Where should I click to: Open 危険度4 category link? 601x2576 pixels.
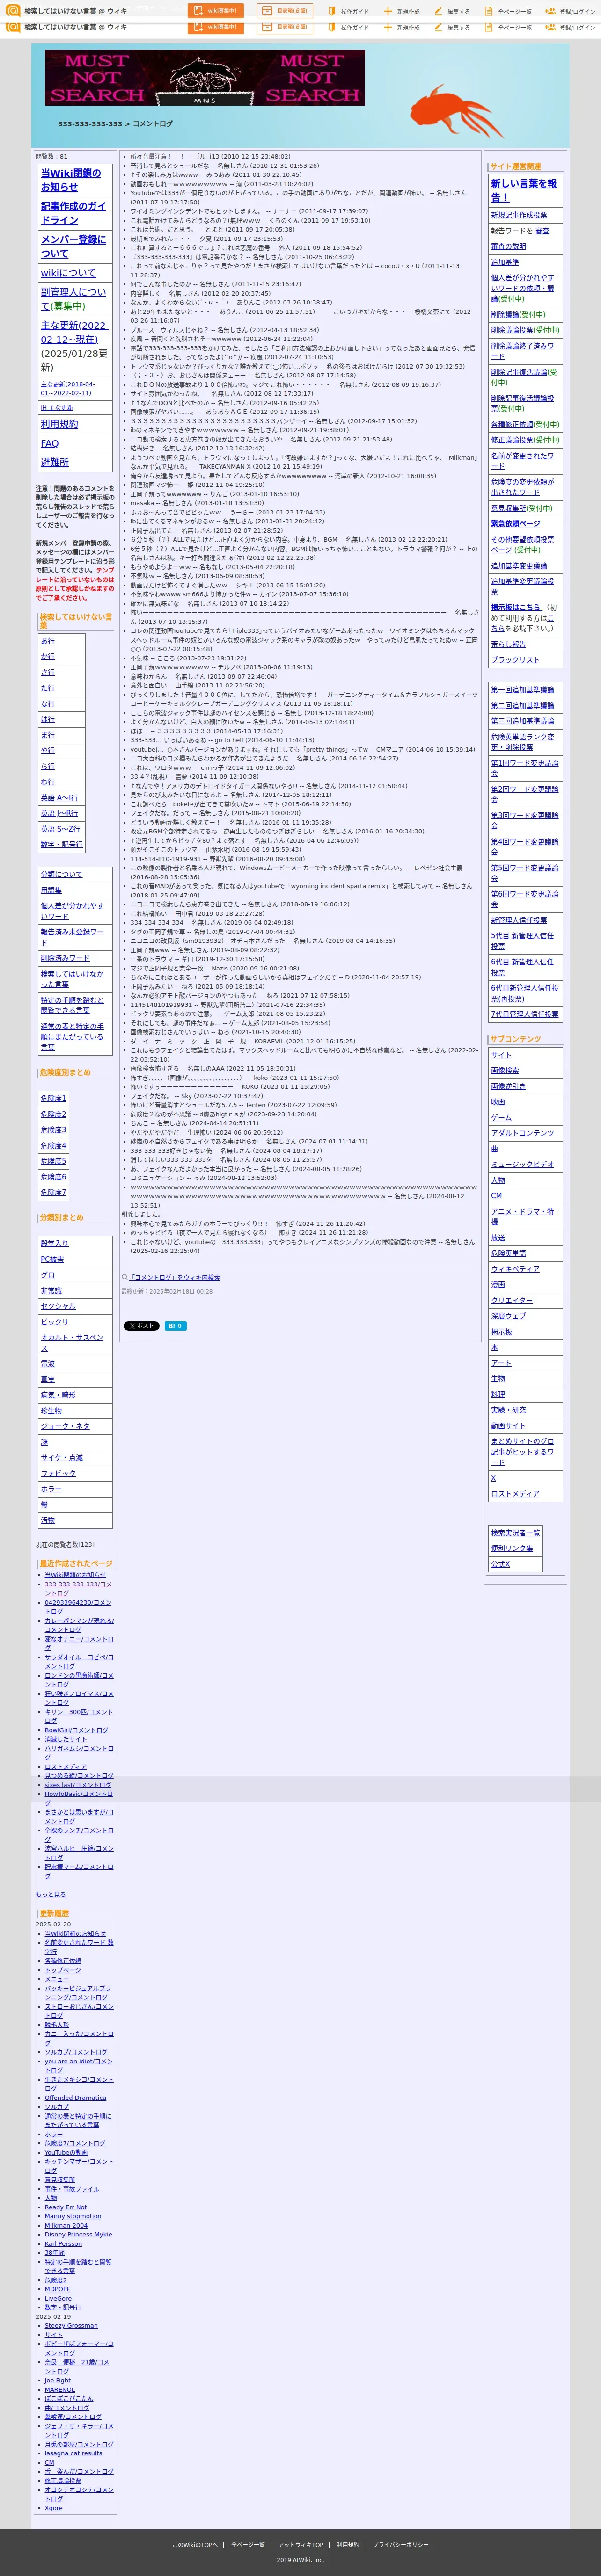(53, 1145)
